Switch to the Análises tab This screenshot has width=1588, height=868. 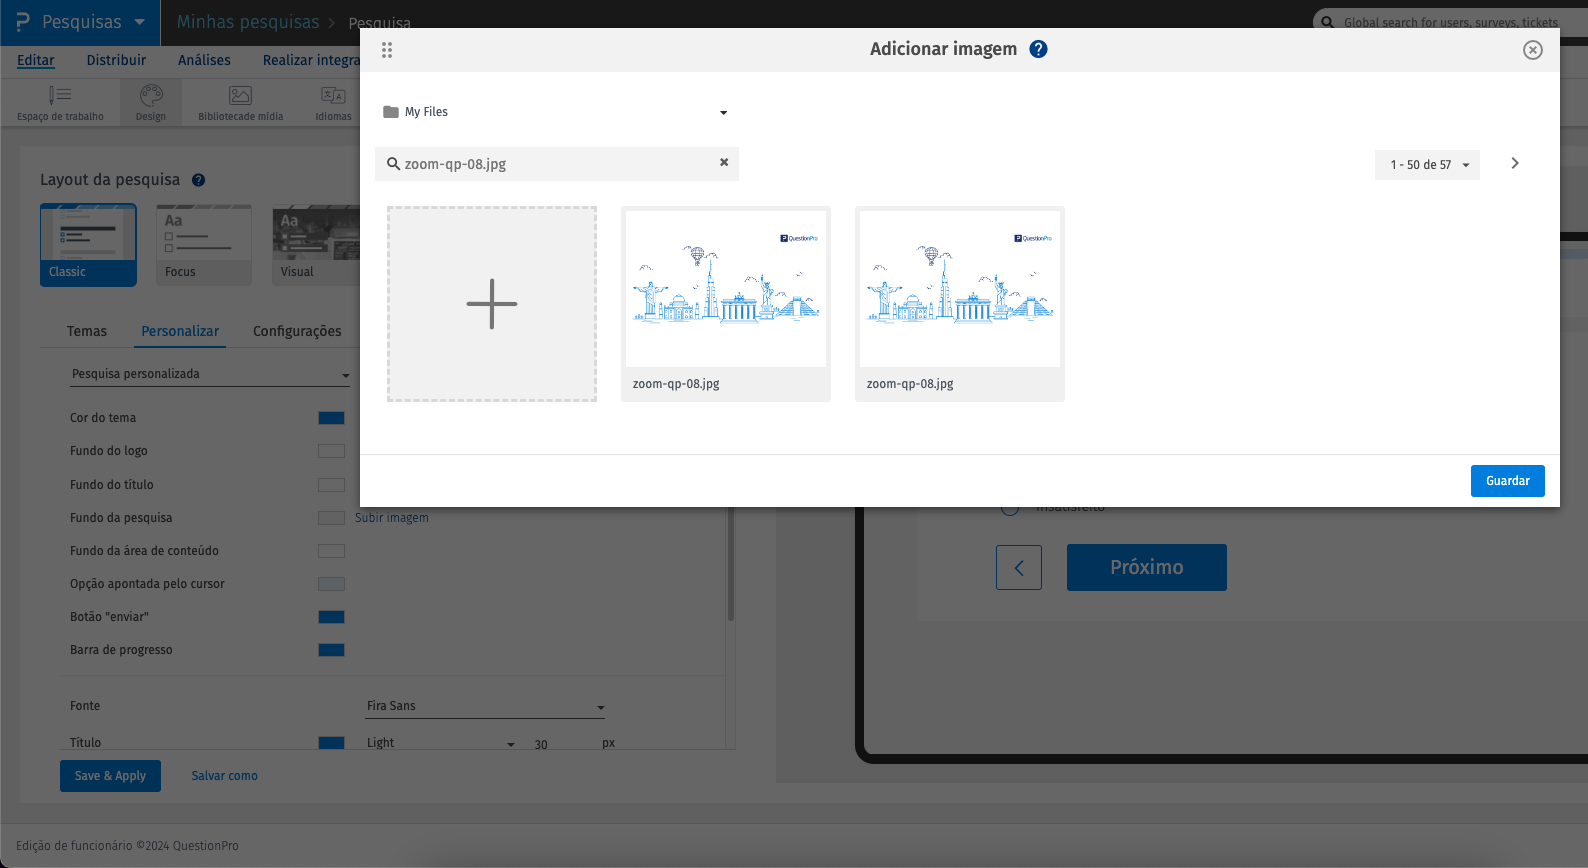point(204,60)
